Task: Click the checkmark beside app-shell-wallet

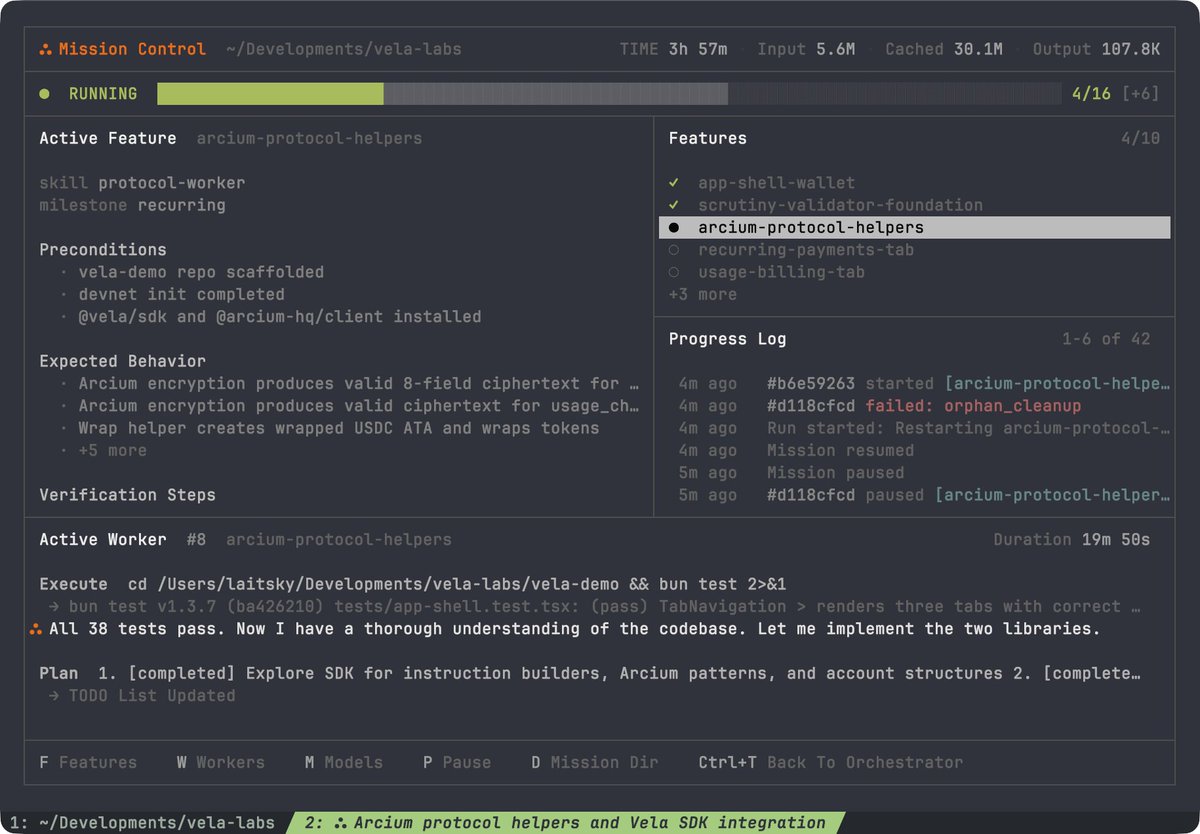Action: [x=674, y=183]
